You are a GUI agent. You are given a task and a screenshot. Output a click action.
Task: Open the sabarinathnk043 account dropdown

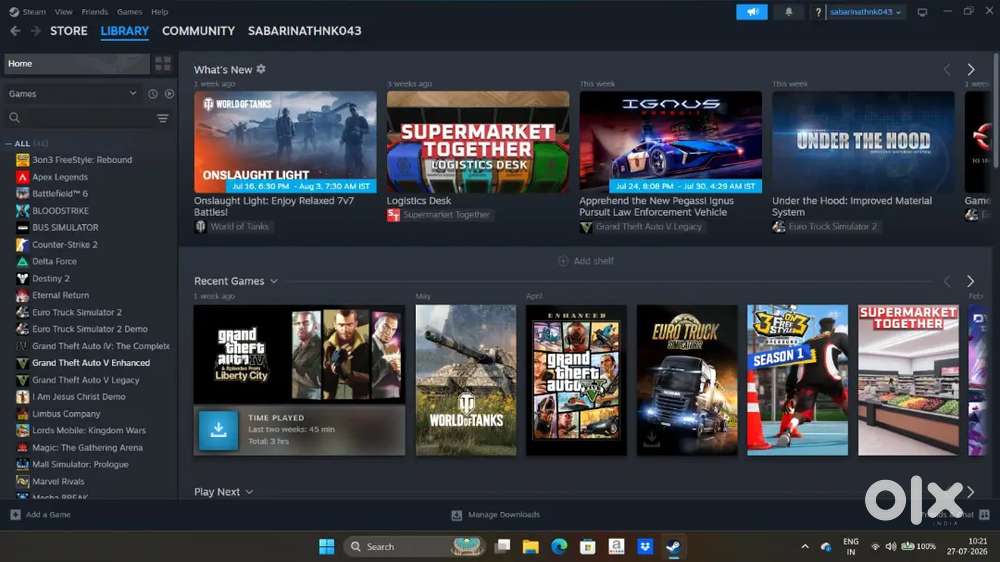coord(865,12)
